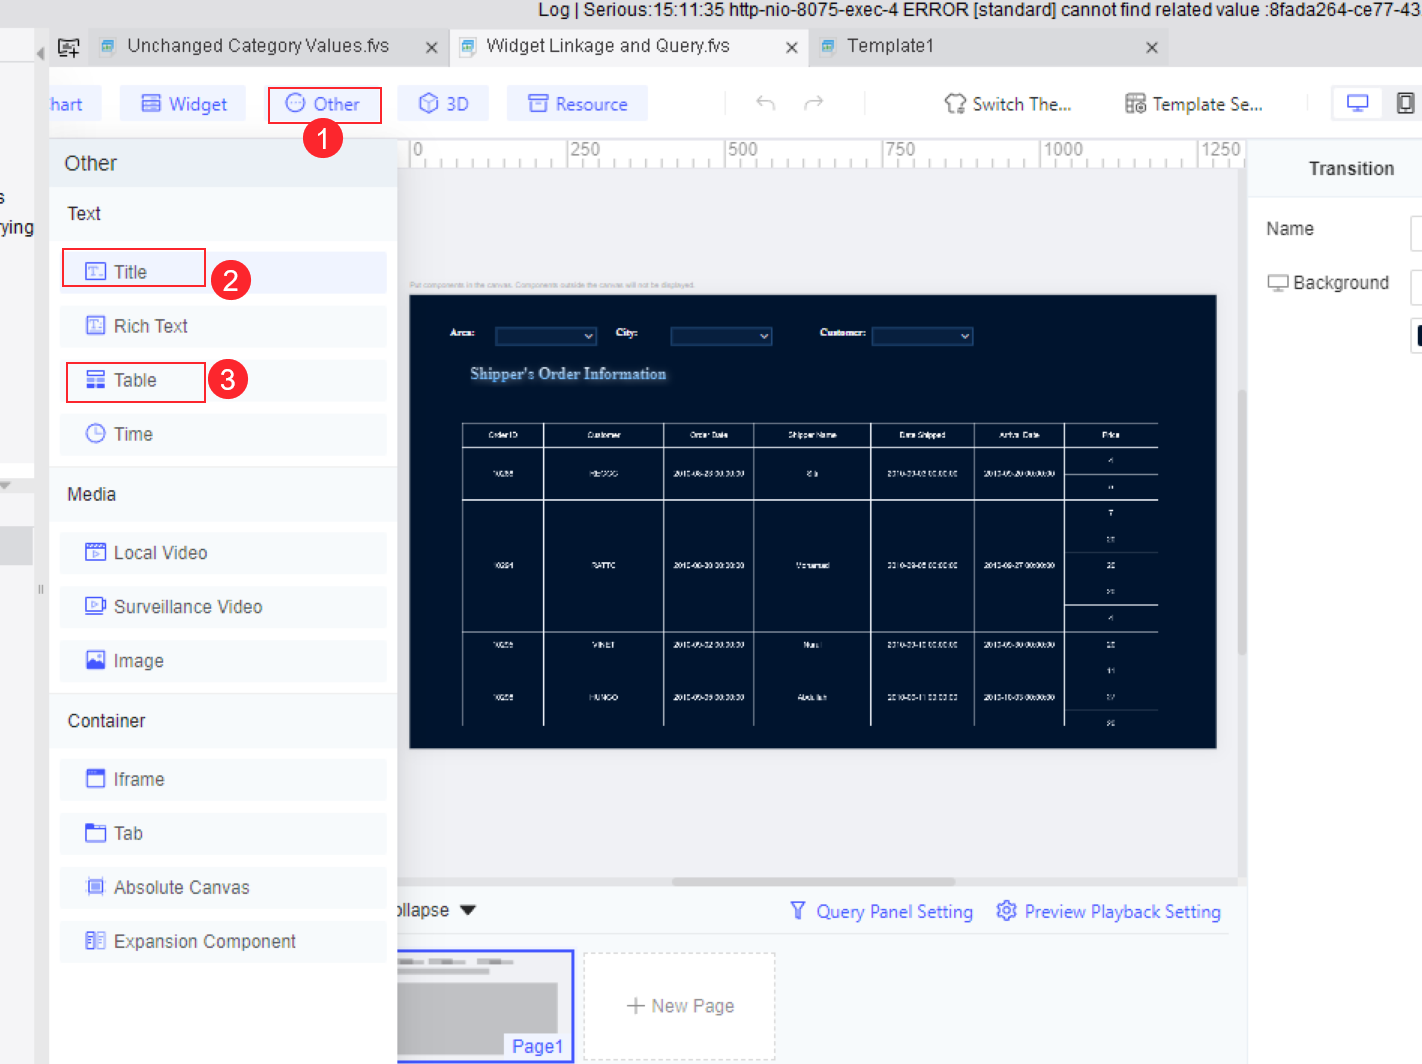Open the Area dropdown in canvas
The width and height of the screenshot is (1422, 1064).
(546, 336)
